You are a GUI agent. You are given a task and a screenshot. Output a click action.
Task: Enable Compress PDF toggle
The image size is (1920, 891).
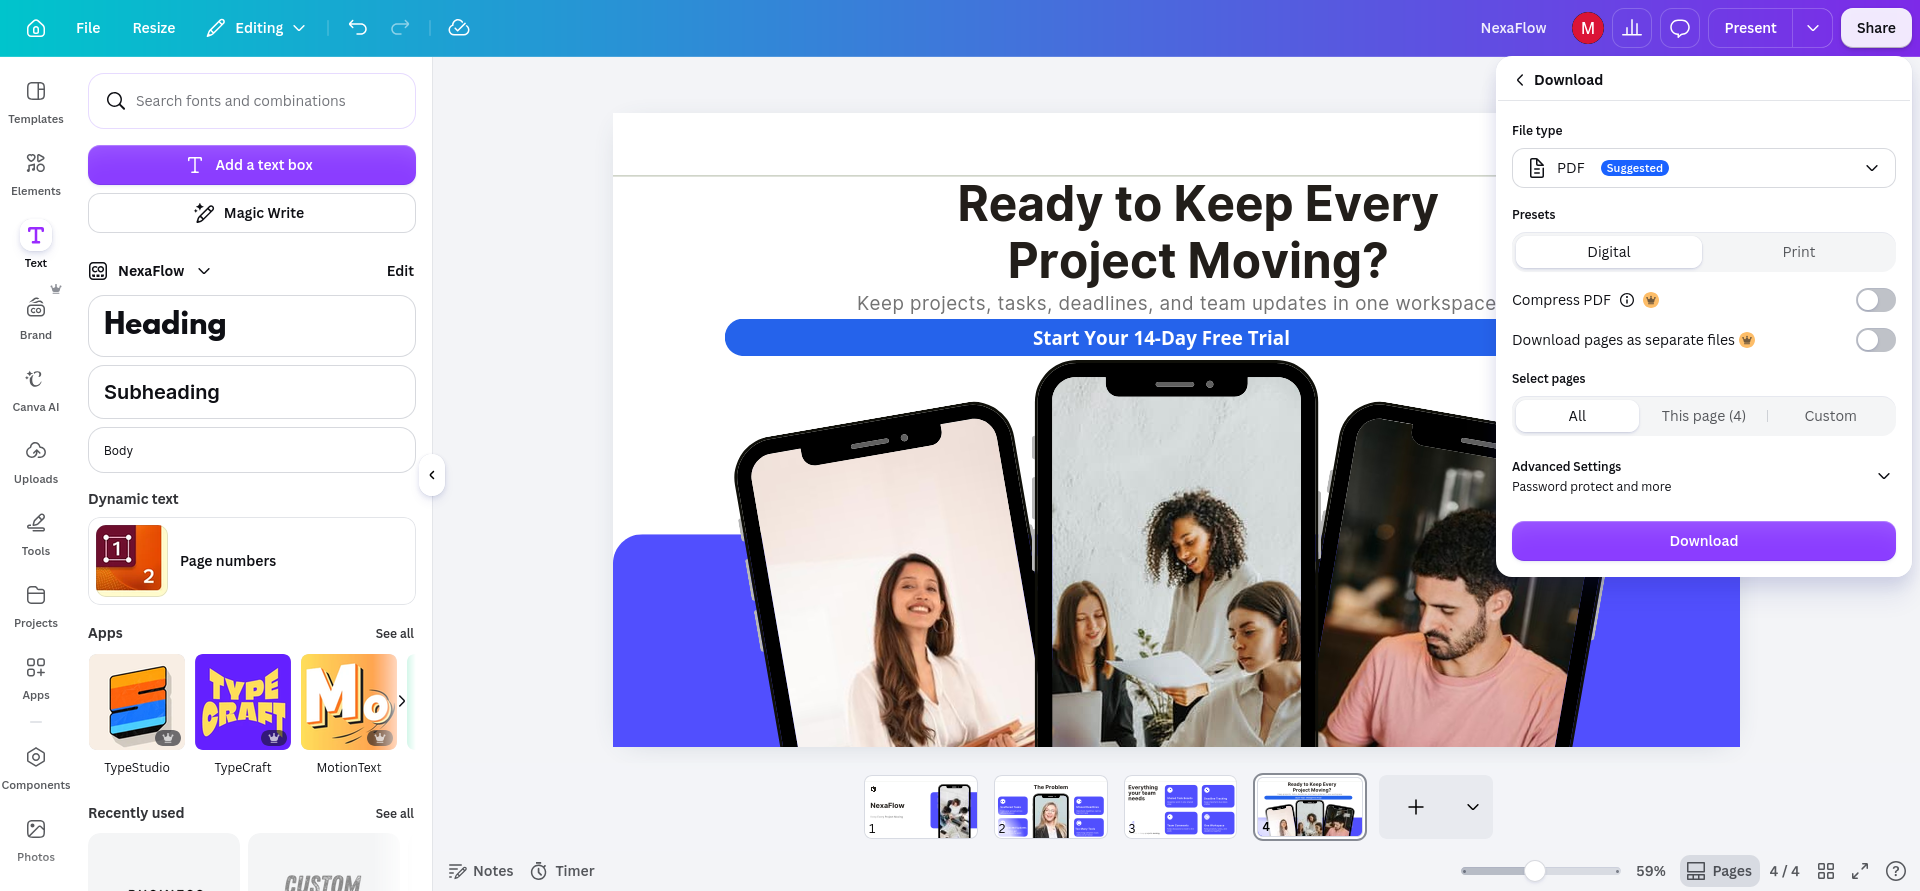tap(1875, 300)
